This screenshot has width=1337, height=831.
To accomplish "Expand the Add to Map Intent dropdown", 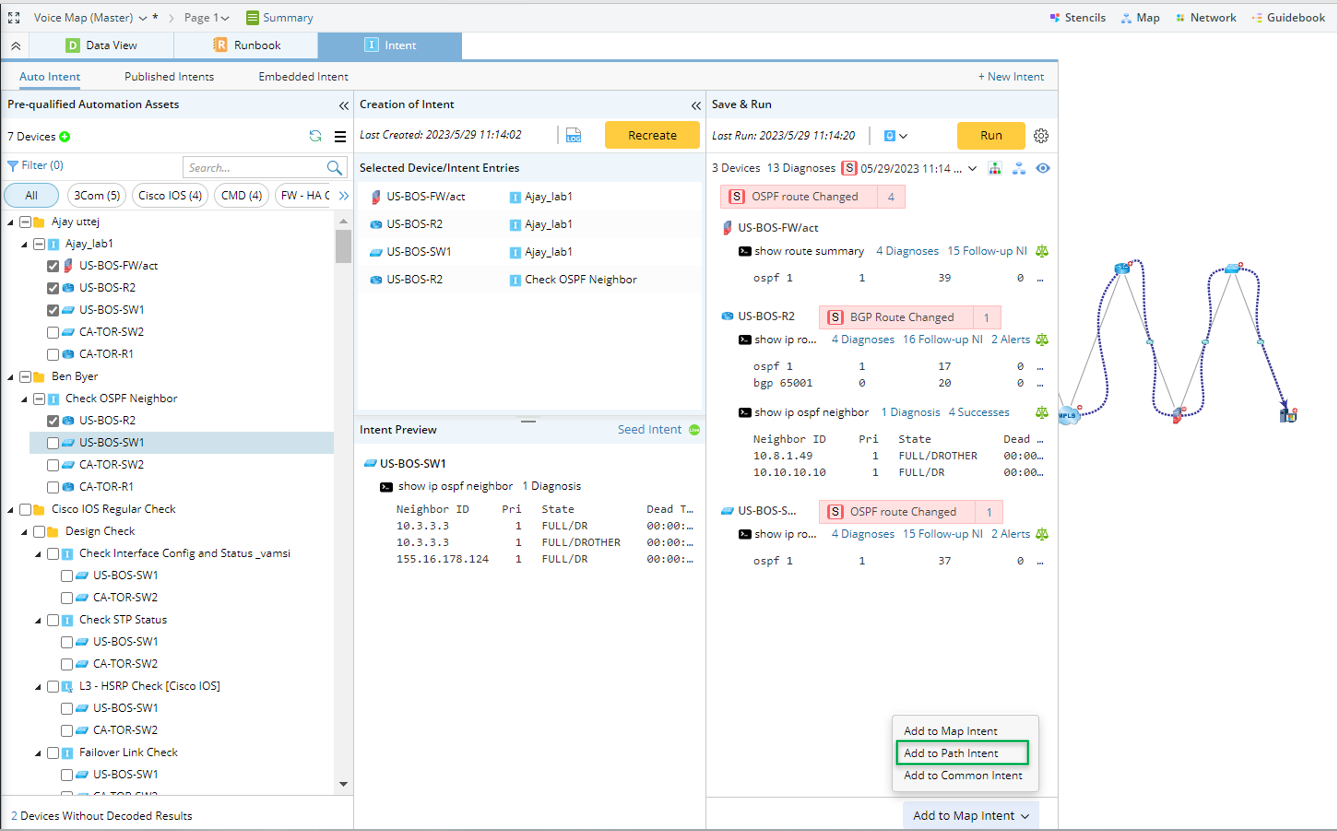I will pyautogui.click(x=970, y=816).
